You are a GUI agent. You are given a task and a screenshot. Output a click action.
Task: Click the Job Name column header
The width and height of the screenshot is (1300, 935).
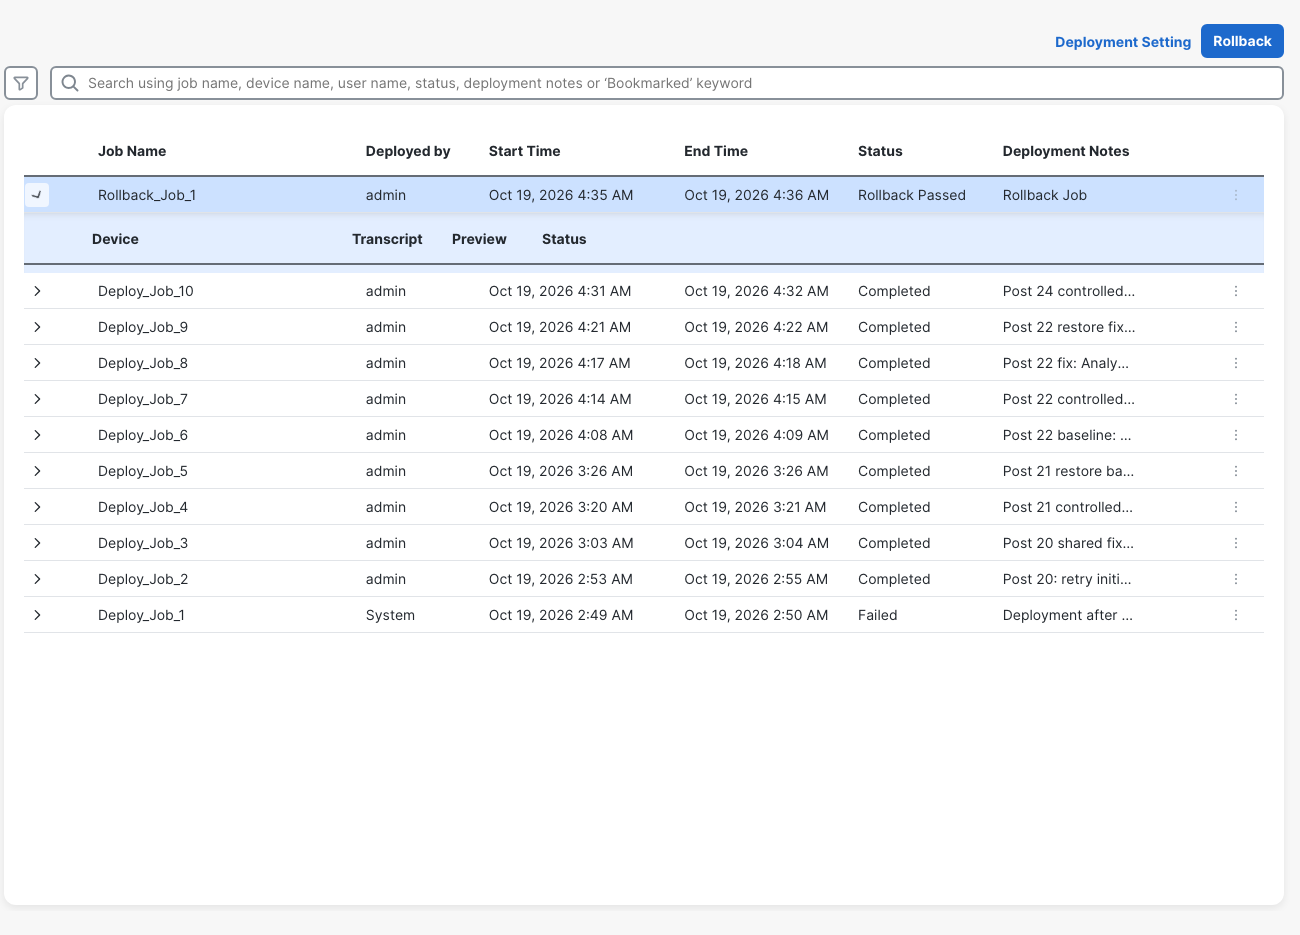pos(132,151)
